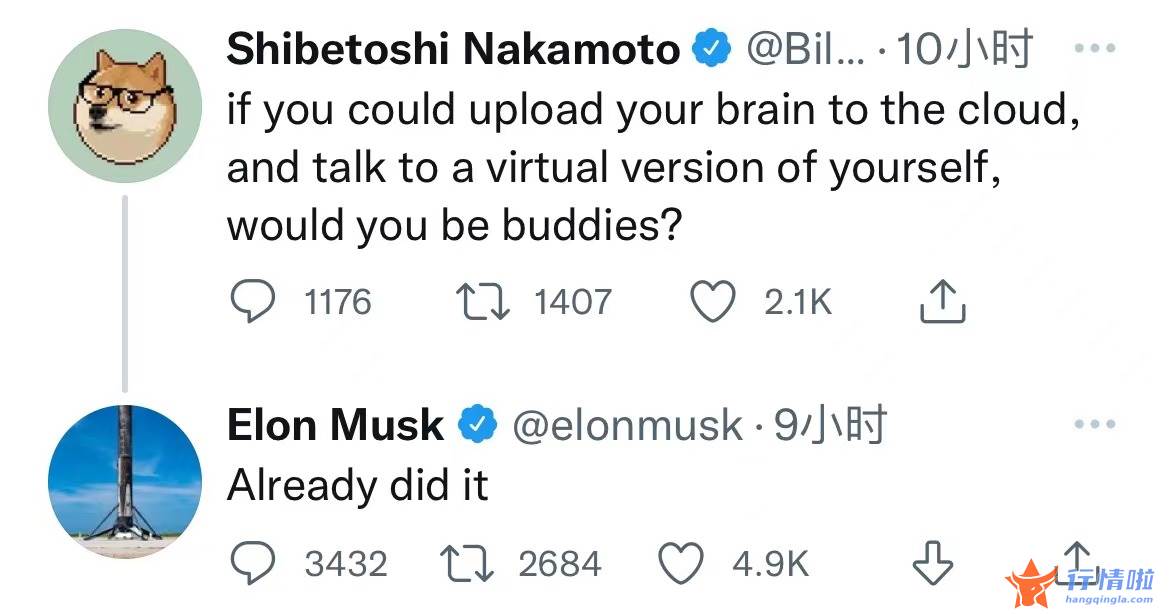Share Shibetoshi Nakamoto's tweet
1170x614 pixels.
point(942,301)
